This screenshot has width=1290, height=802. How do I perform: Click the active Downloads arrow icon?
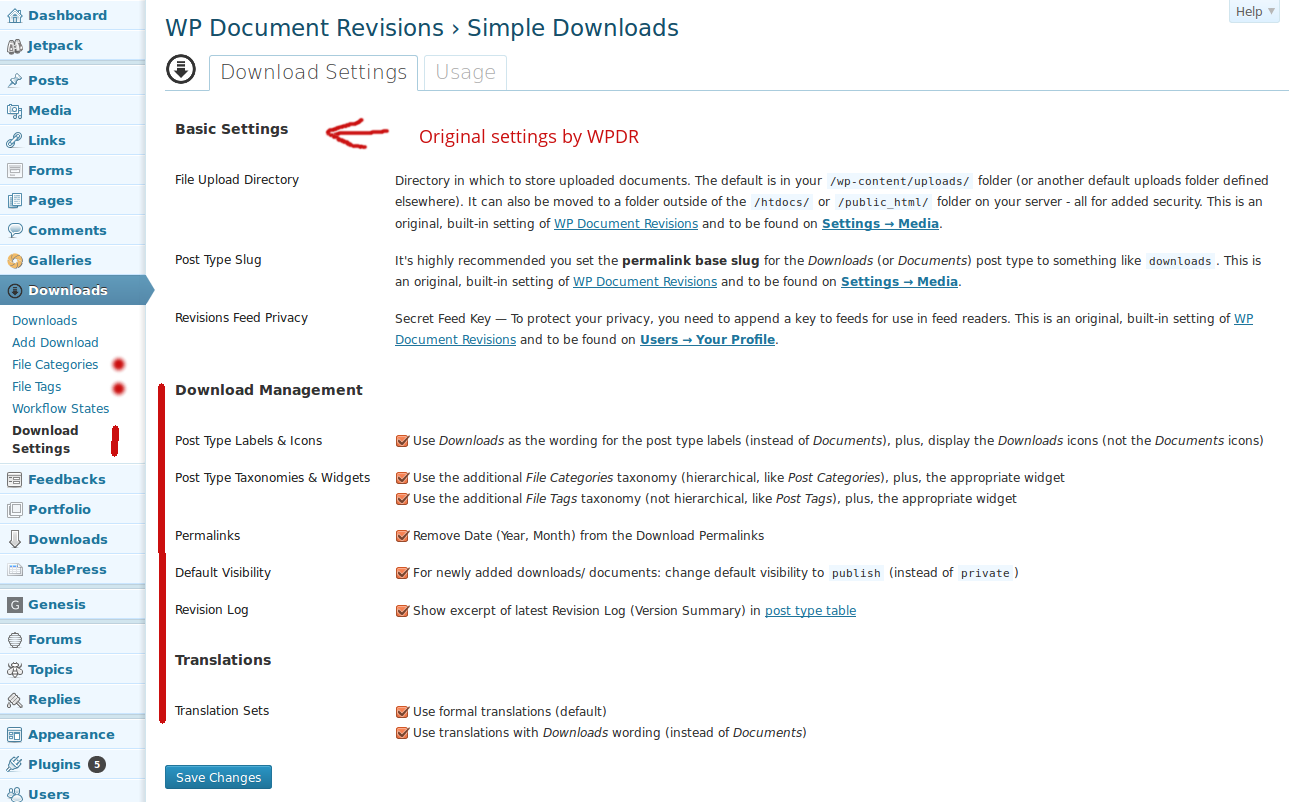coord(15,291)
